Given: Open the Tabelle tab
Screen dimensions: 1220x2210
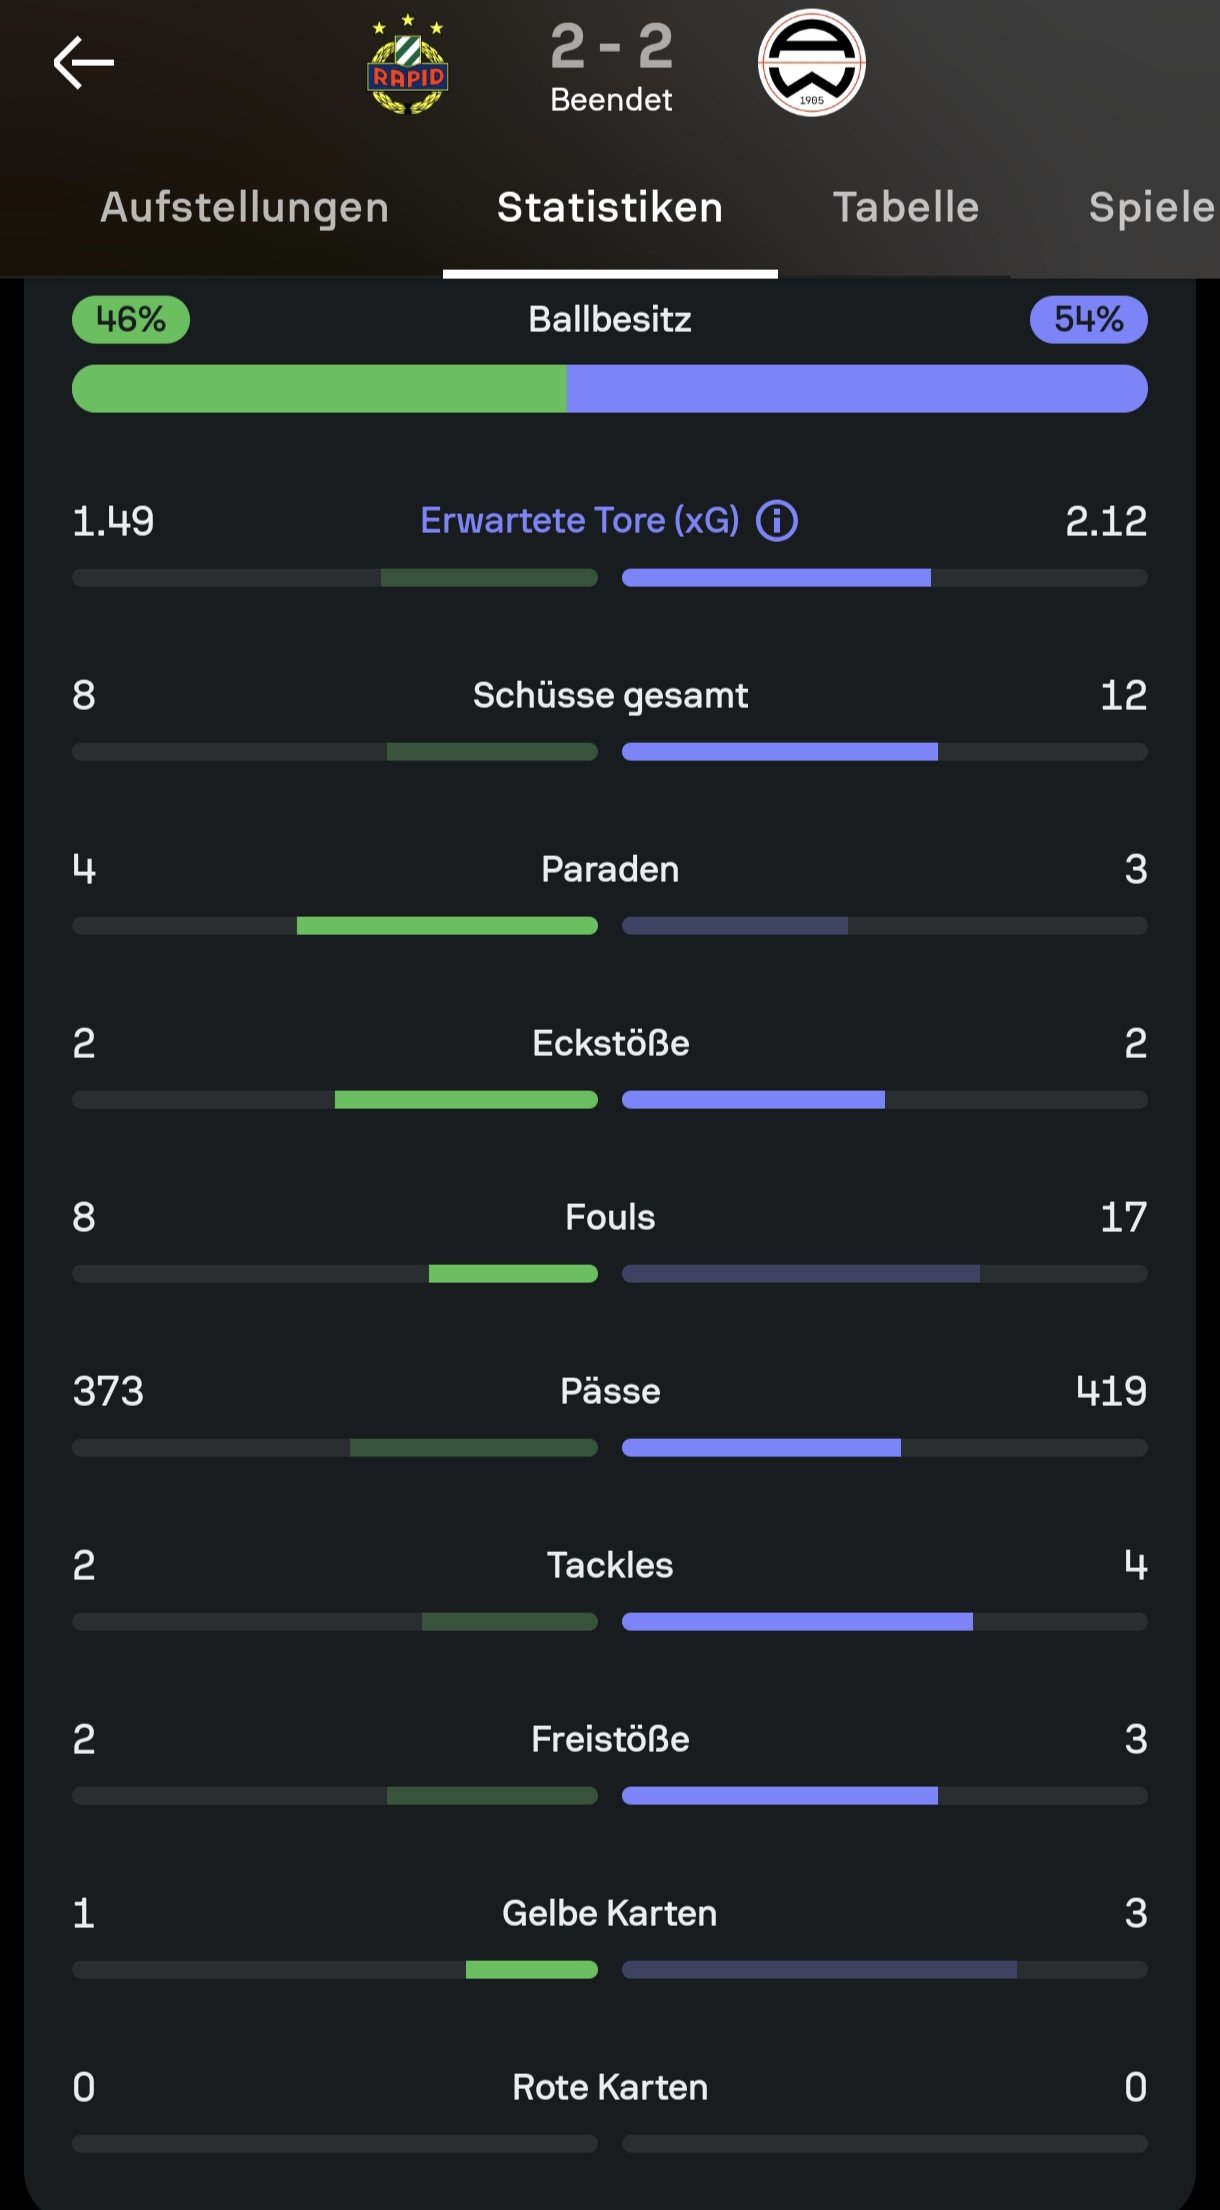Looking at the screenshot, I should tap(906, 207).
